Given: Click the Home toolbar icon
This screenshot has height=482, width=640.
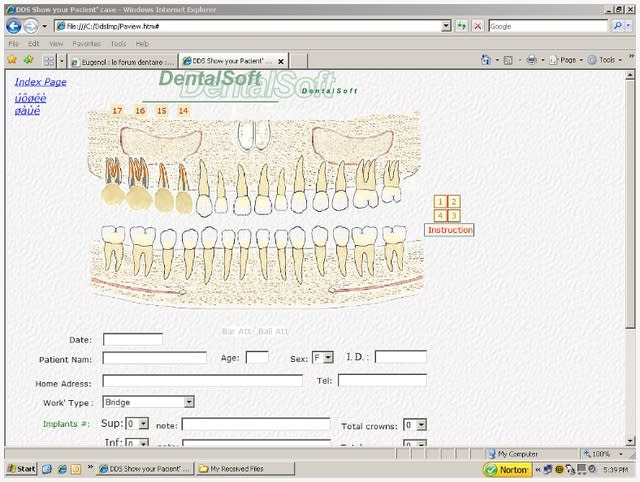Looking at the screenshot, I should coord(486,60).
